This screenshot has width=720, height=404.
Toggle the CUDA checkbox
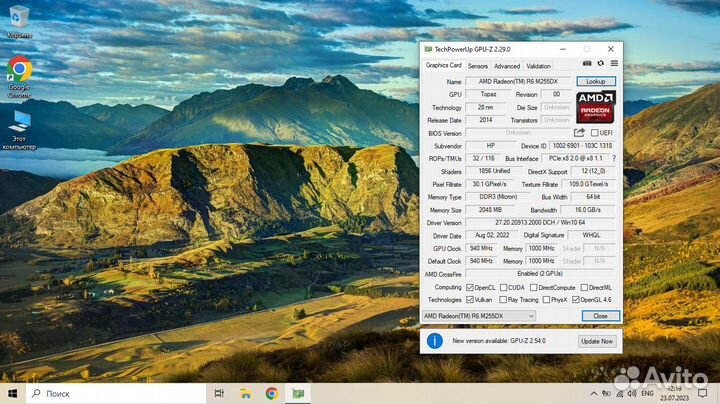pos(503,287)
